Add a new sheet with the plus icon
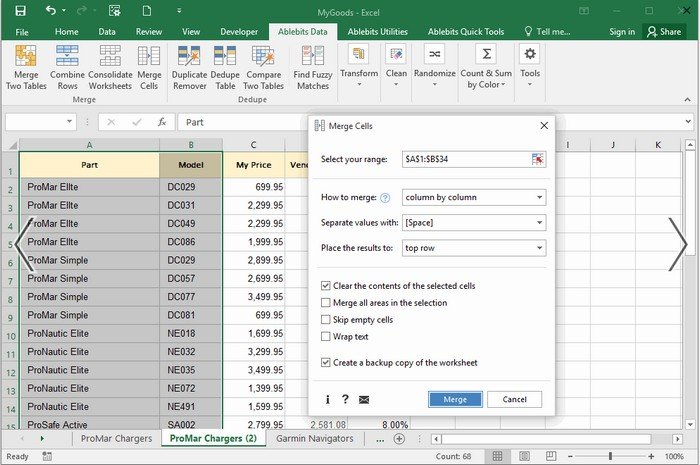Viewport: 700px width, 465px height. coord(399,439)
